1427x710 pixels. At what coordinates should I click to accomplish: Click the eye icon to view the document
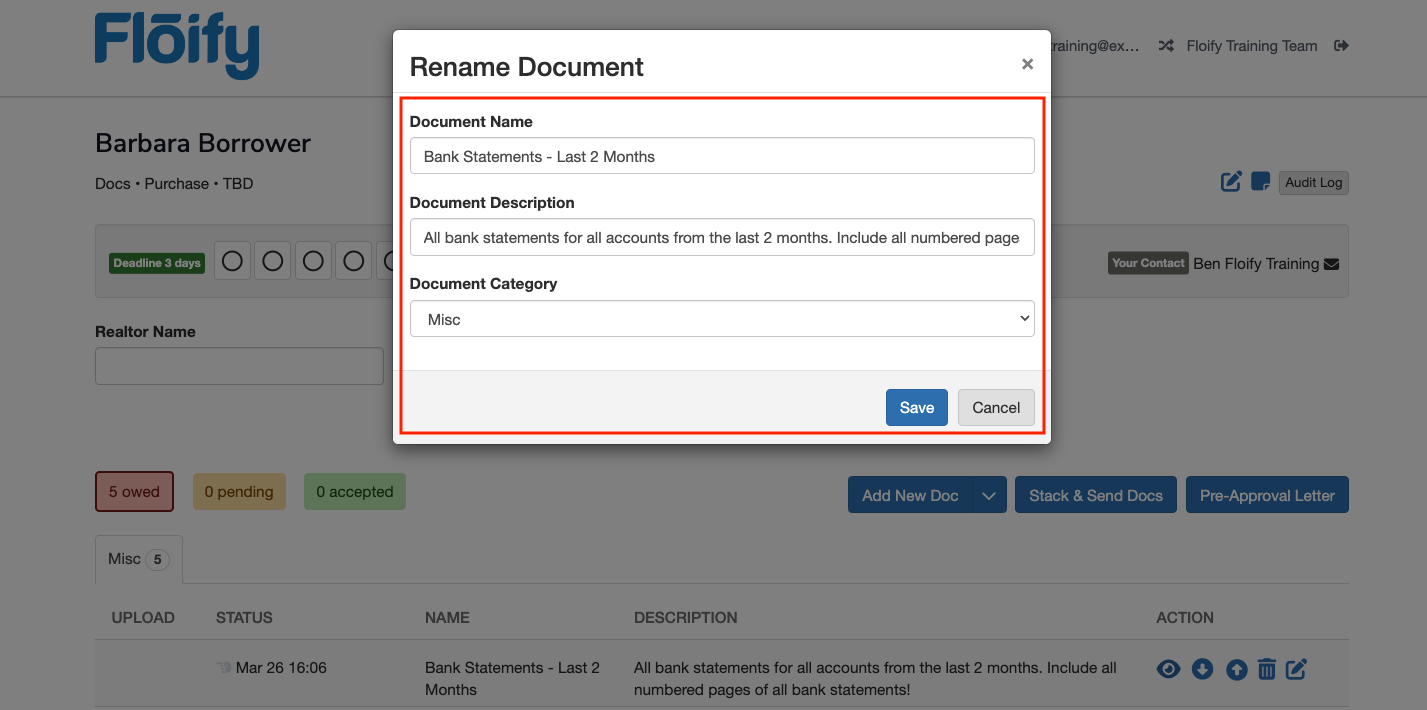(x=1168, y=669)
